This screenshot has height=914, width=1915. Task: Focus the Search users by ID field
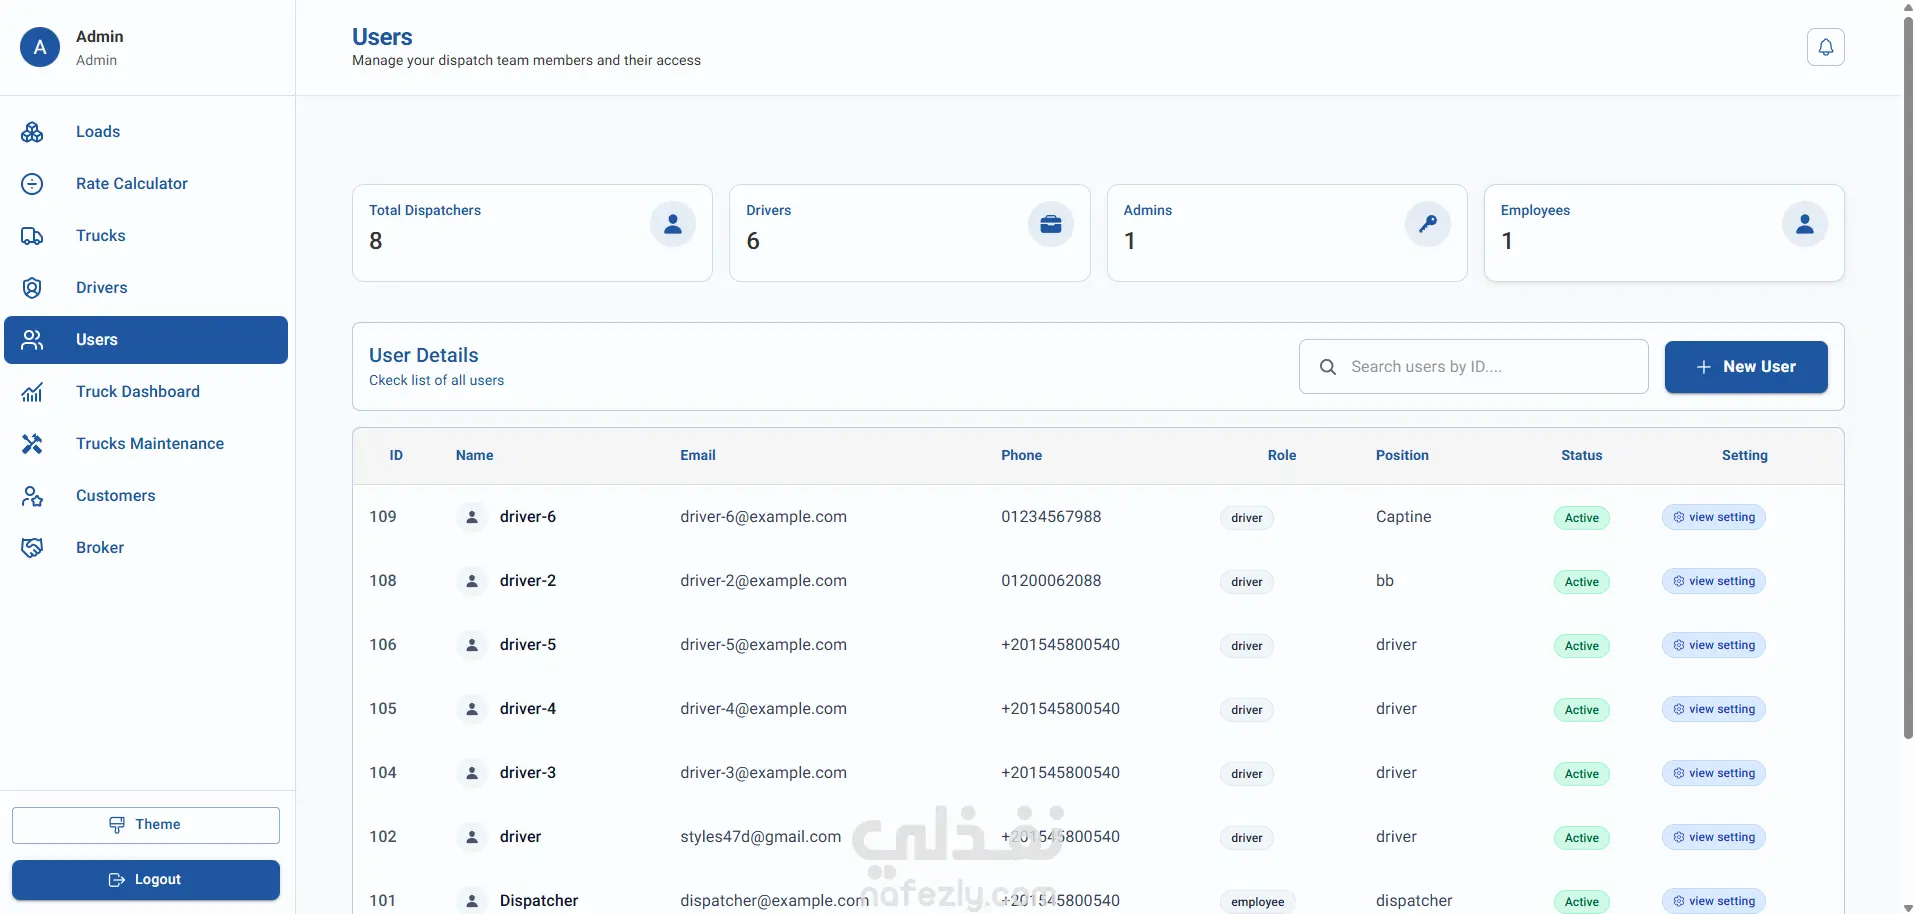[x=1474, y=367]
